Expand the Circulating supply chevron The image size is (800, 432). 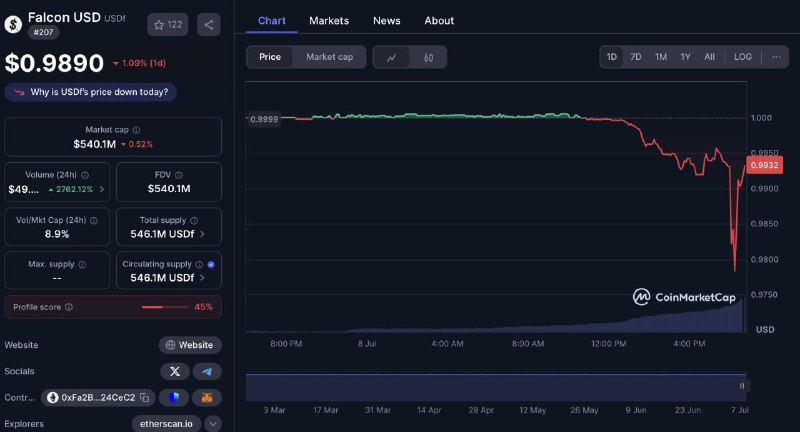(x=203, y=278)
